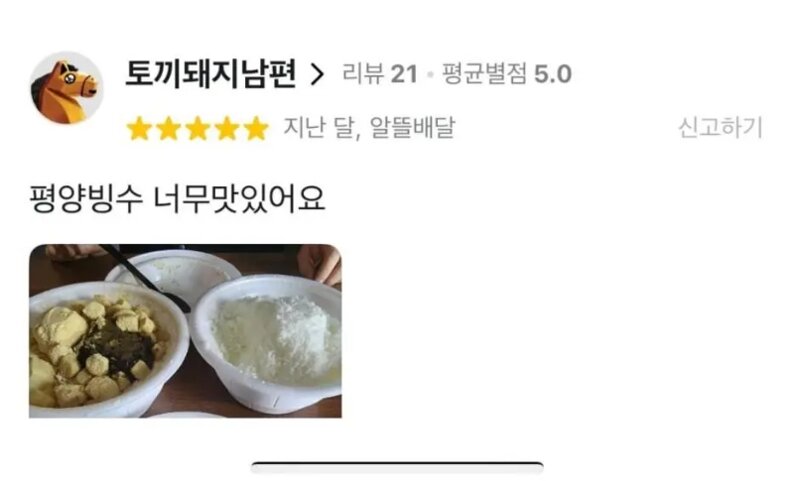Tap the 신고하기 report button
Screen dimensions: 800x481
pyautogui.click(x=720, y=128)
